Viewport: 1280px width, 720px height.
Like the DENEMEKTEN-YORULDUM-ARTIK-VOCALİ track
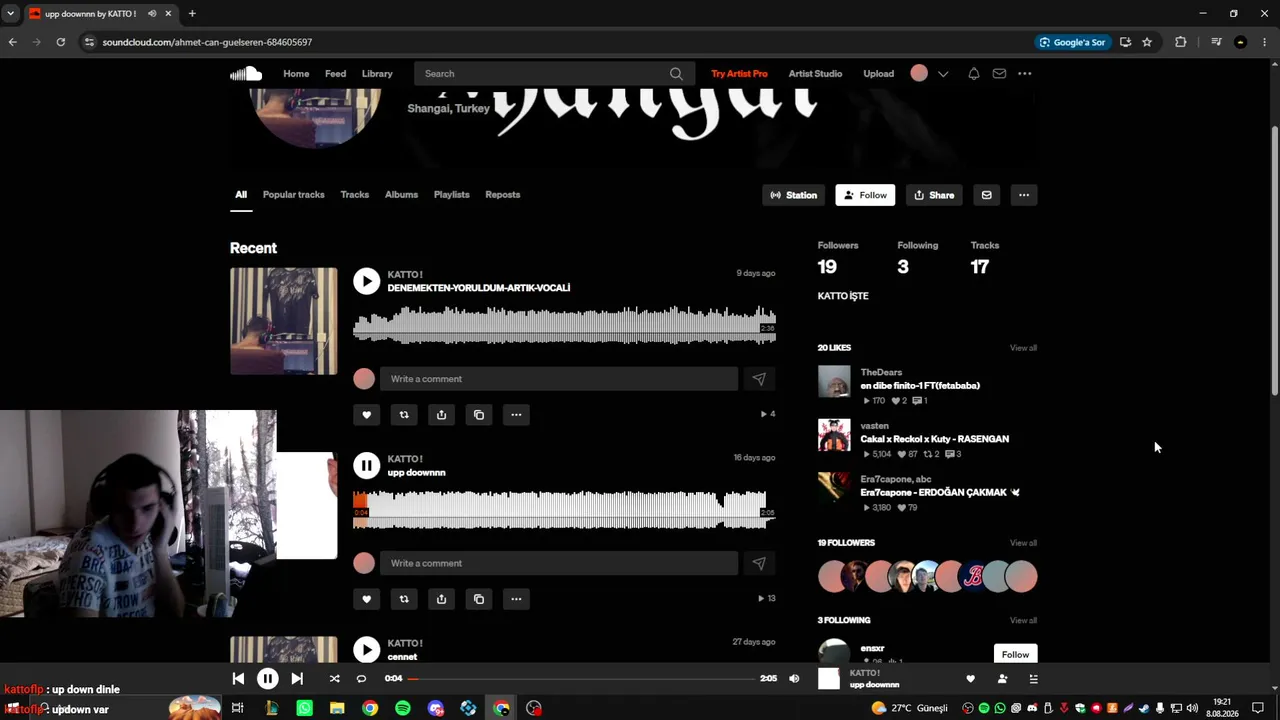[366, 414]
